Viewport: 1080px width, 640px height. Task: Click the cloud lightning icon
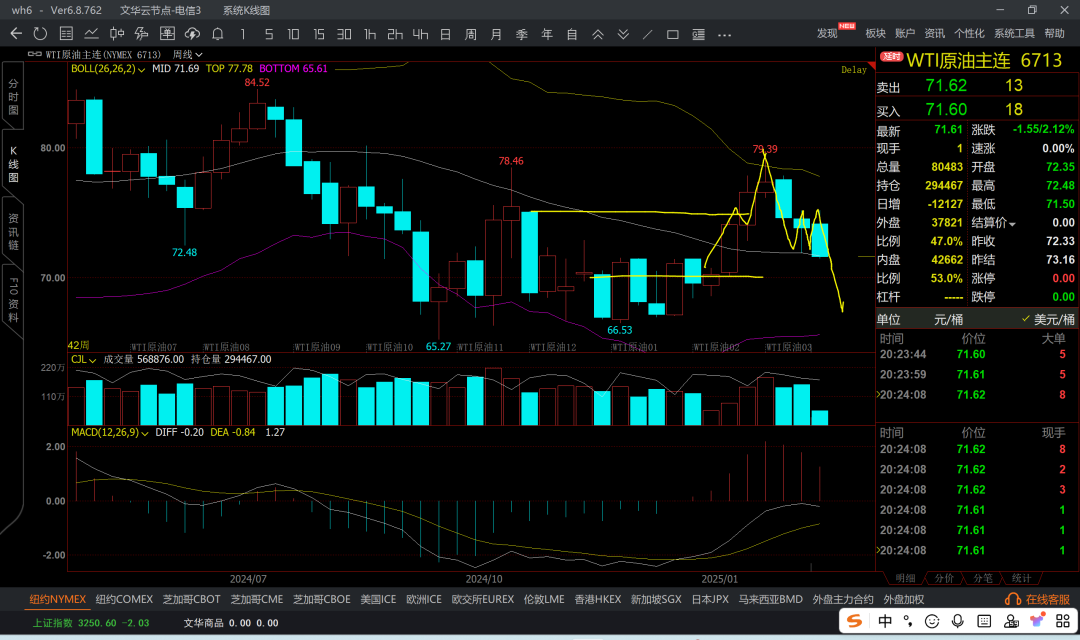click(x=192, y=34)
